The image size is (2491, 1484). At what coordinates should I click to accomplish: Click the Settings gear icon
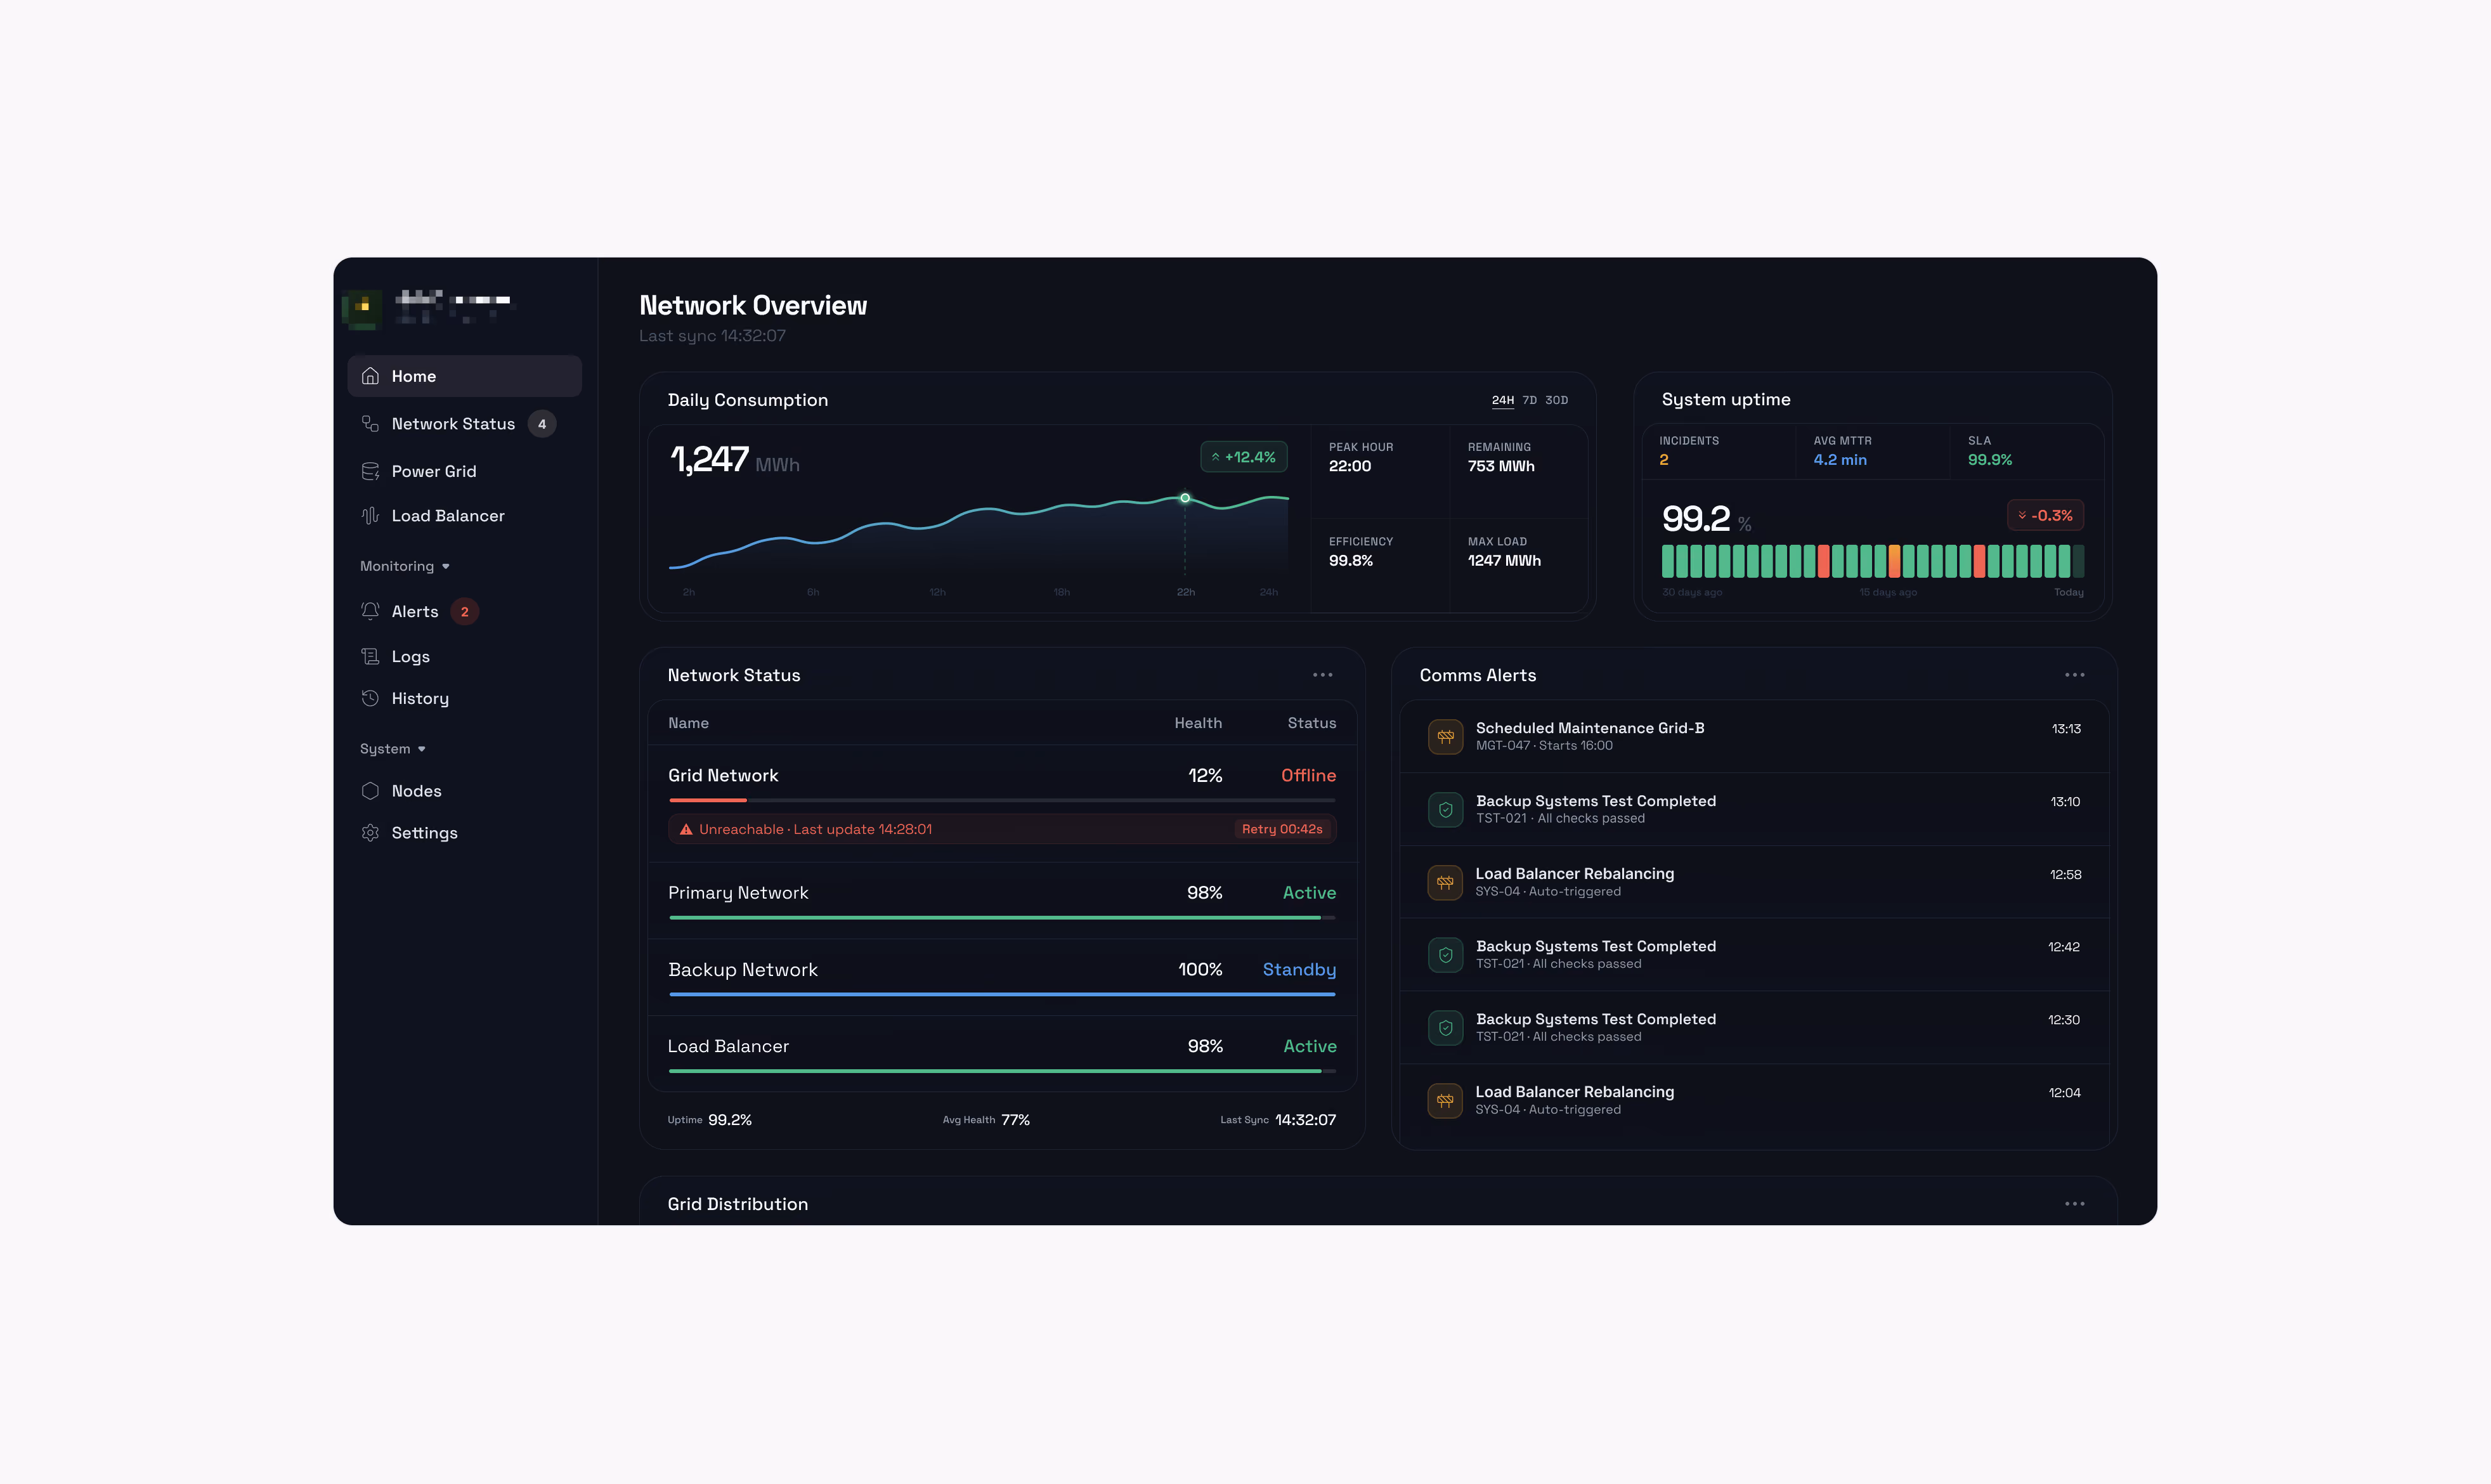[x=370, y=833]
